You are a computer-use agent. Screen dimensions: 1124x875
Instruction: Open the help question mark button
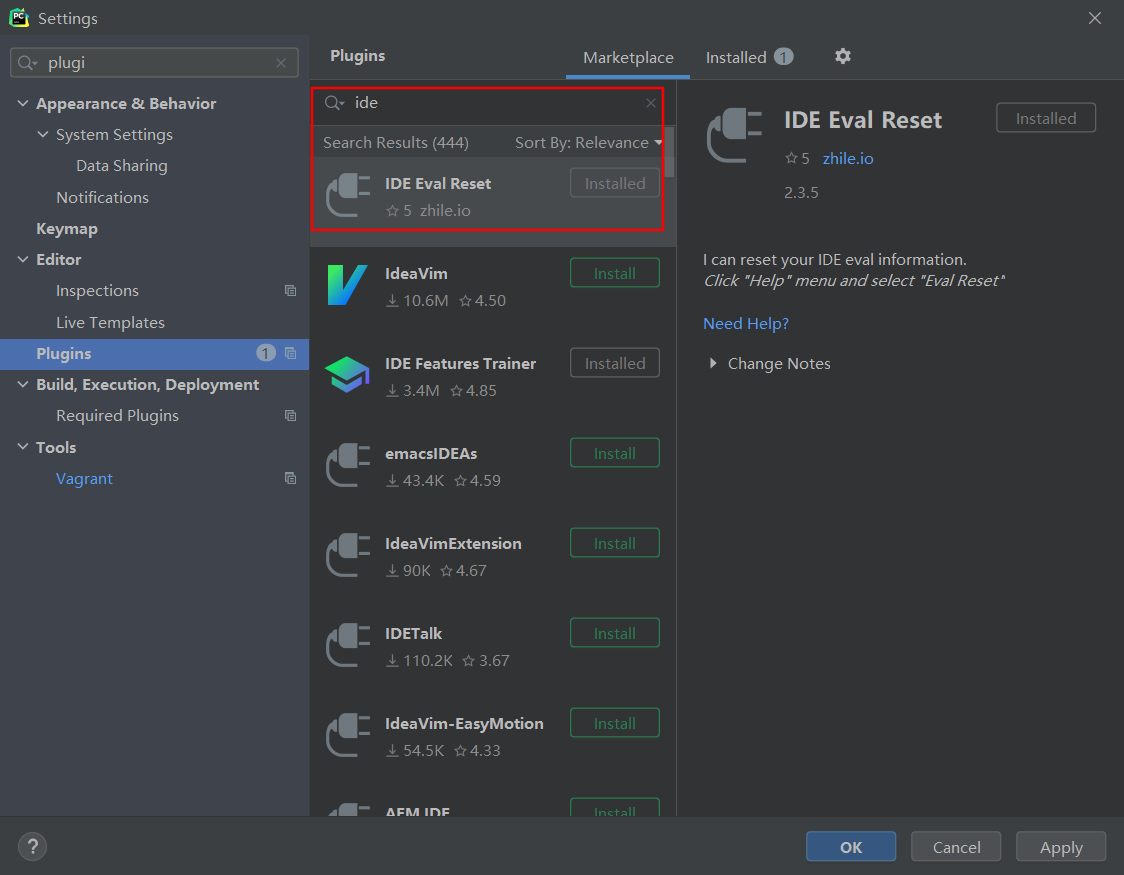(32, 846)
